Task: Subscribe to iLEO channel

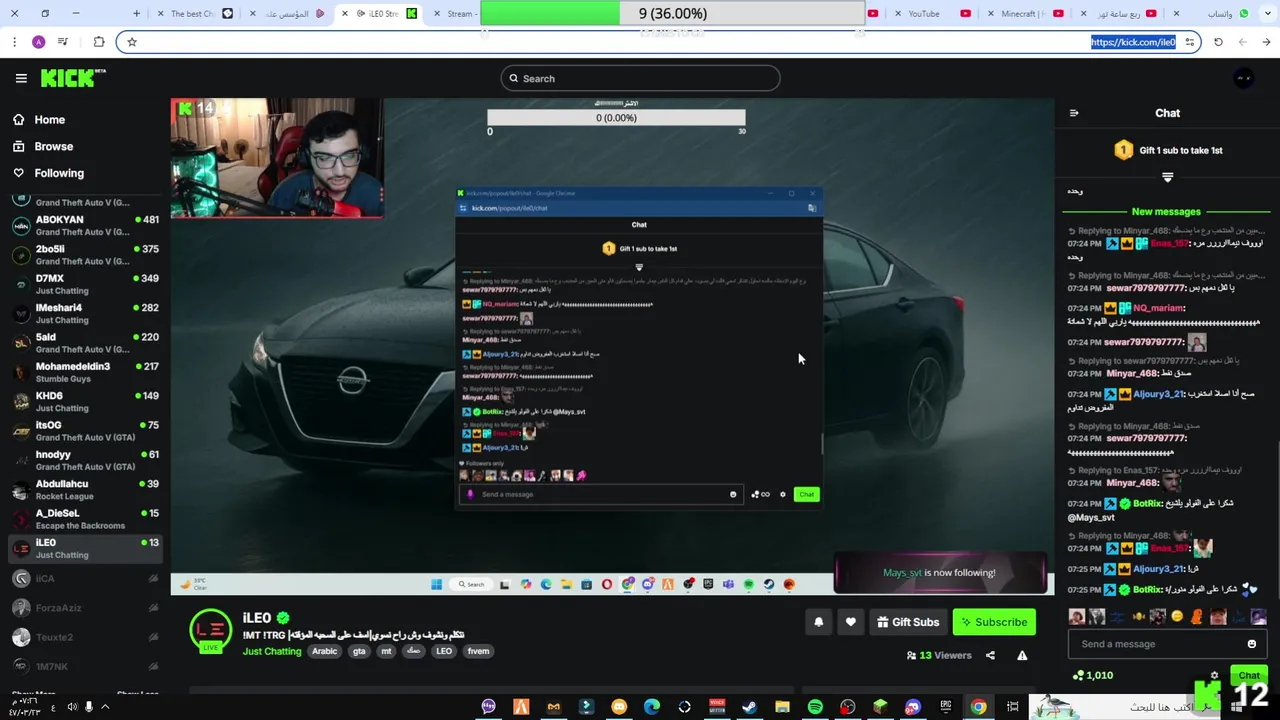Action: pos(994,622)
